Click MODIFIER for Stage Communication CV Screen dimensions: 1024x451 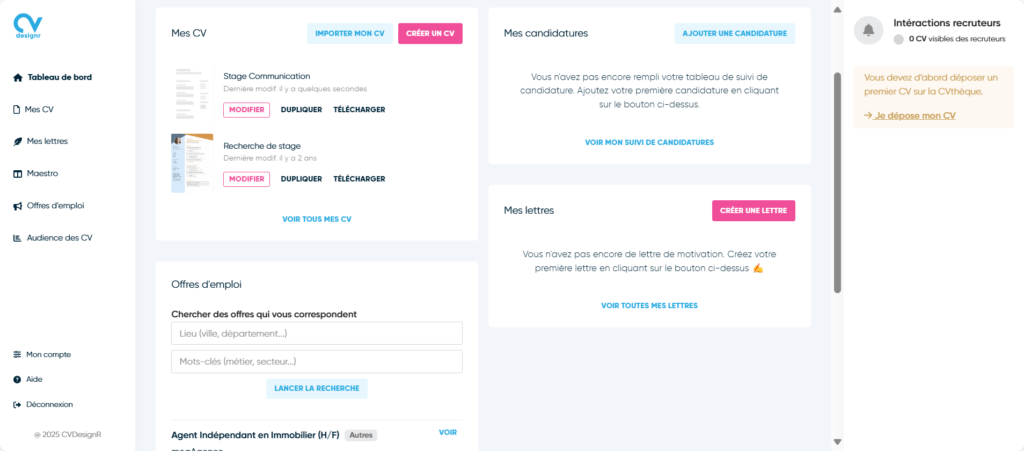click(x=246, y=110)
